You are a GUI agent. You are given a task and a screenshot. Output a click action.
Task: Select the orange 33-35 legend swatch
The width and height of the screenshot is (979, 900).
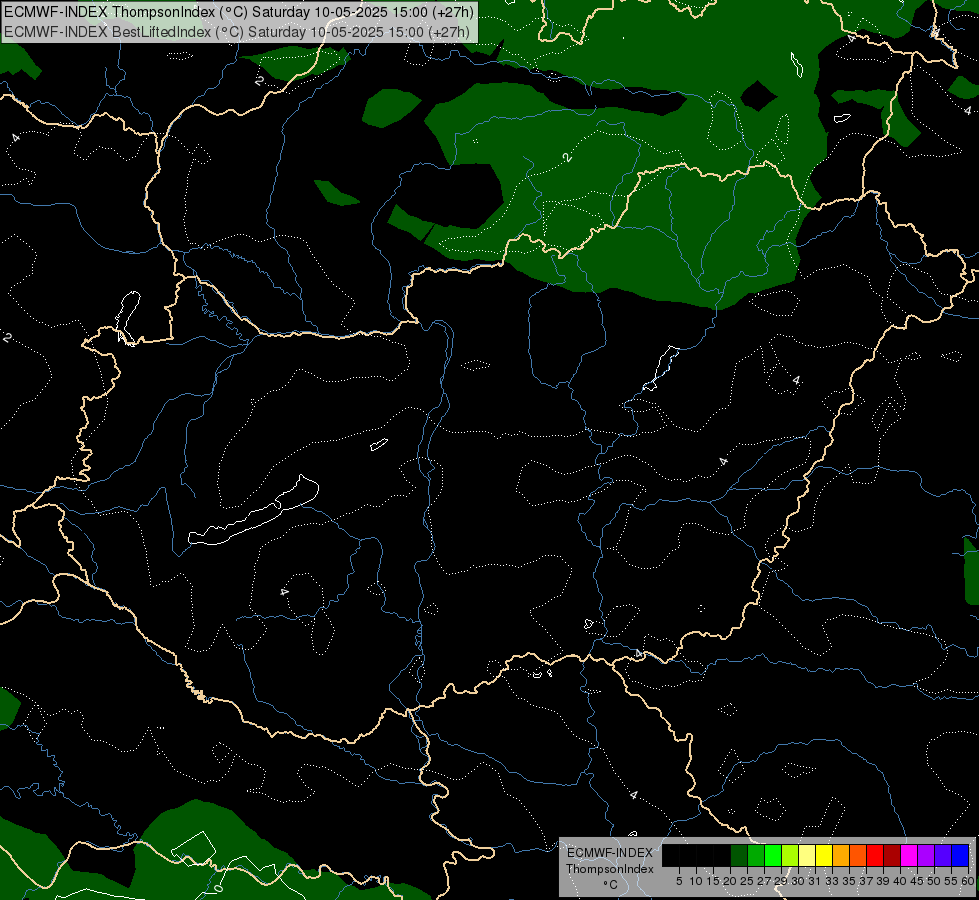(x=841, y=855)
